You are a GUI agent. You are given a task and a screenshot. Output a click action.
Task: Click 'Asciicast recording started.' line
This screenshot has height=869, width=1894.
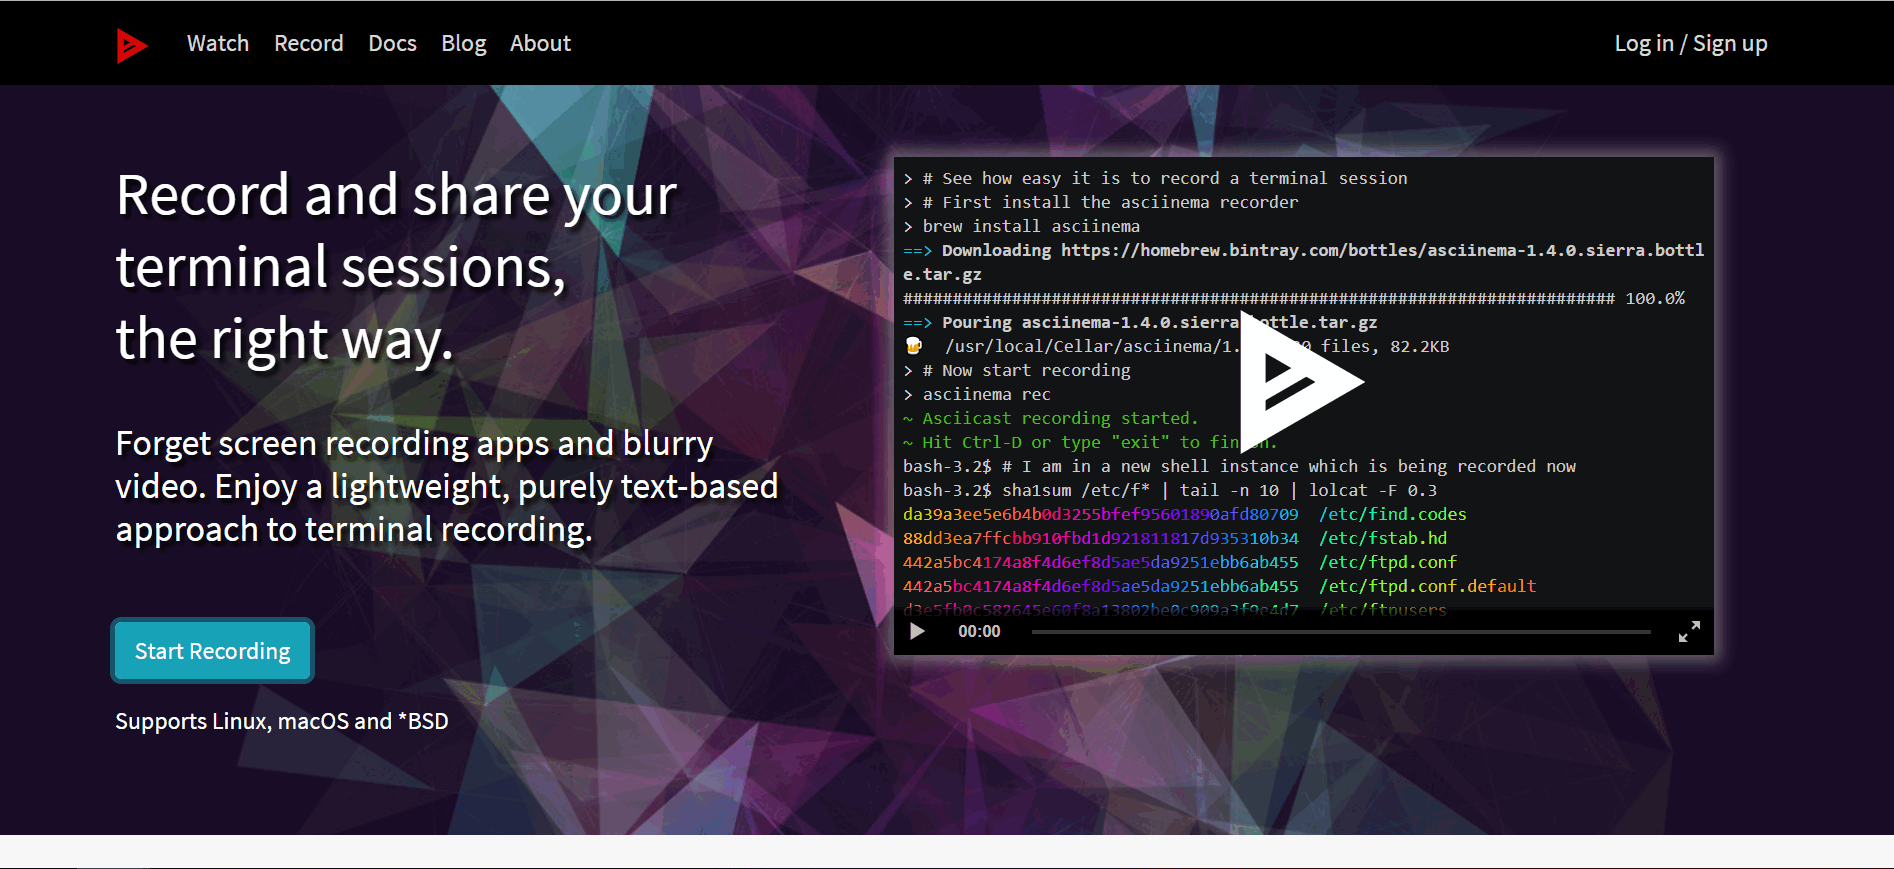[x=1060, y=418]
